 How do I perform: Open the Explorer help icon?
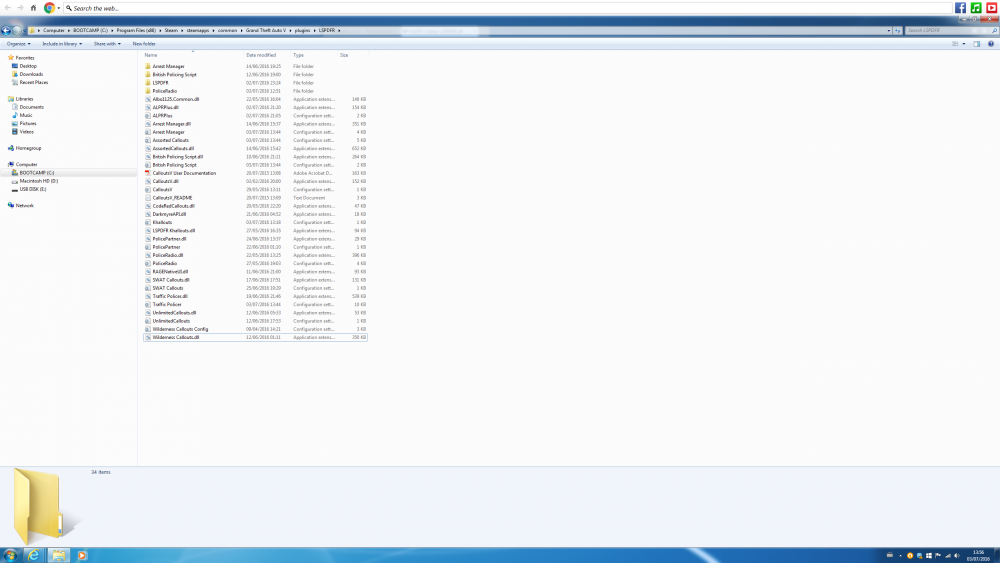click(x=990, y=44)
